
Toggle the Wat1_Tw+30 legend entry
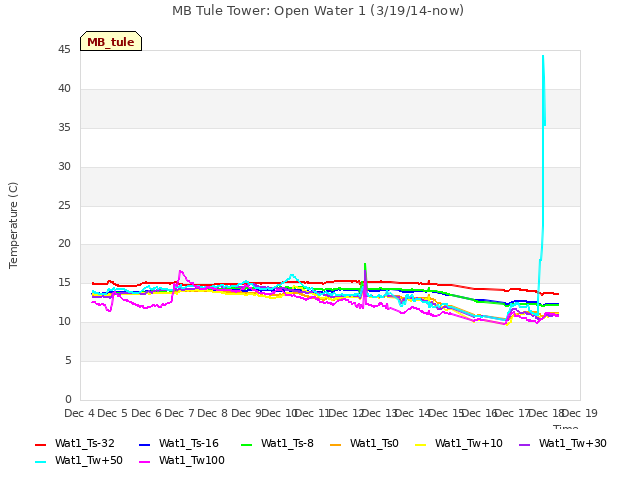562,444
